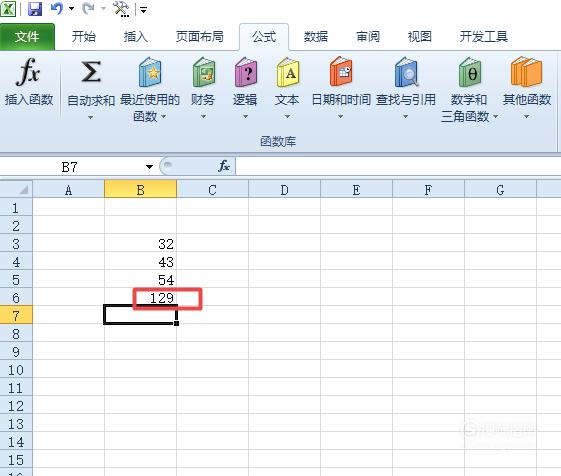Viewport: 561px width, 476px height.
Task: Select column D header
Action: coord(284,189)
